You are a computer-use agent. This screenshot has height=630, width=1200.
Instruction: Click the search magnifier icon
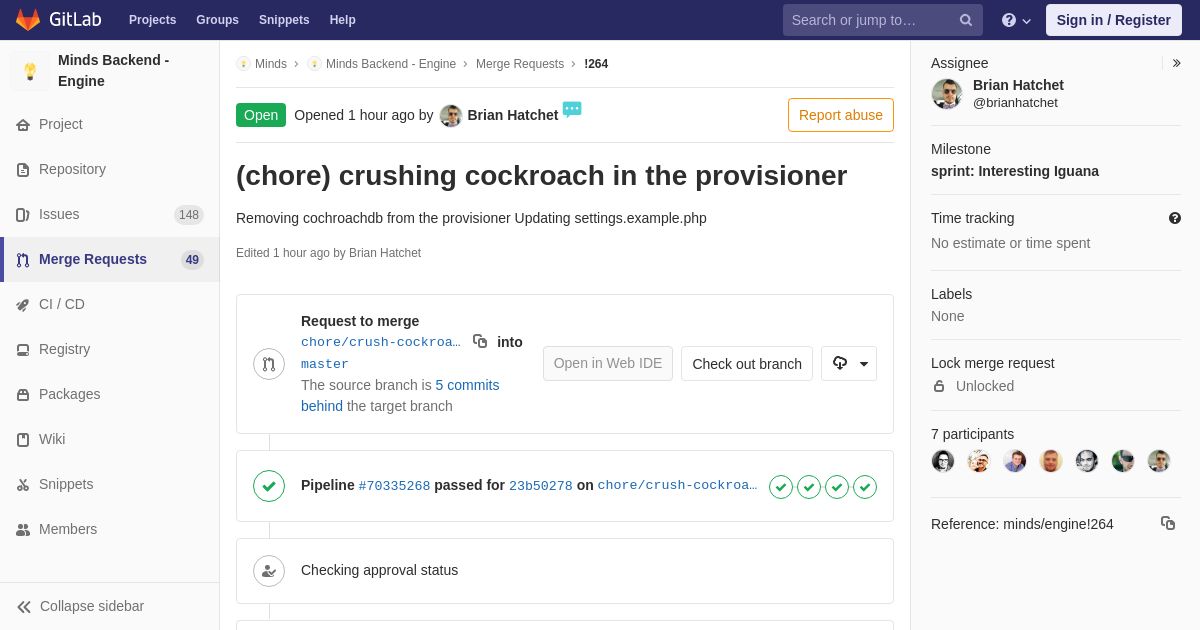[x=966, y=20]
